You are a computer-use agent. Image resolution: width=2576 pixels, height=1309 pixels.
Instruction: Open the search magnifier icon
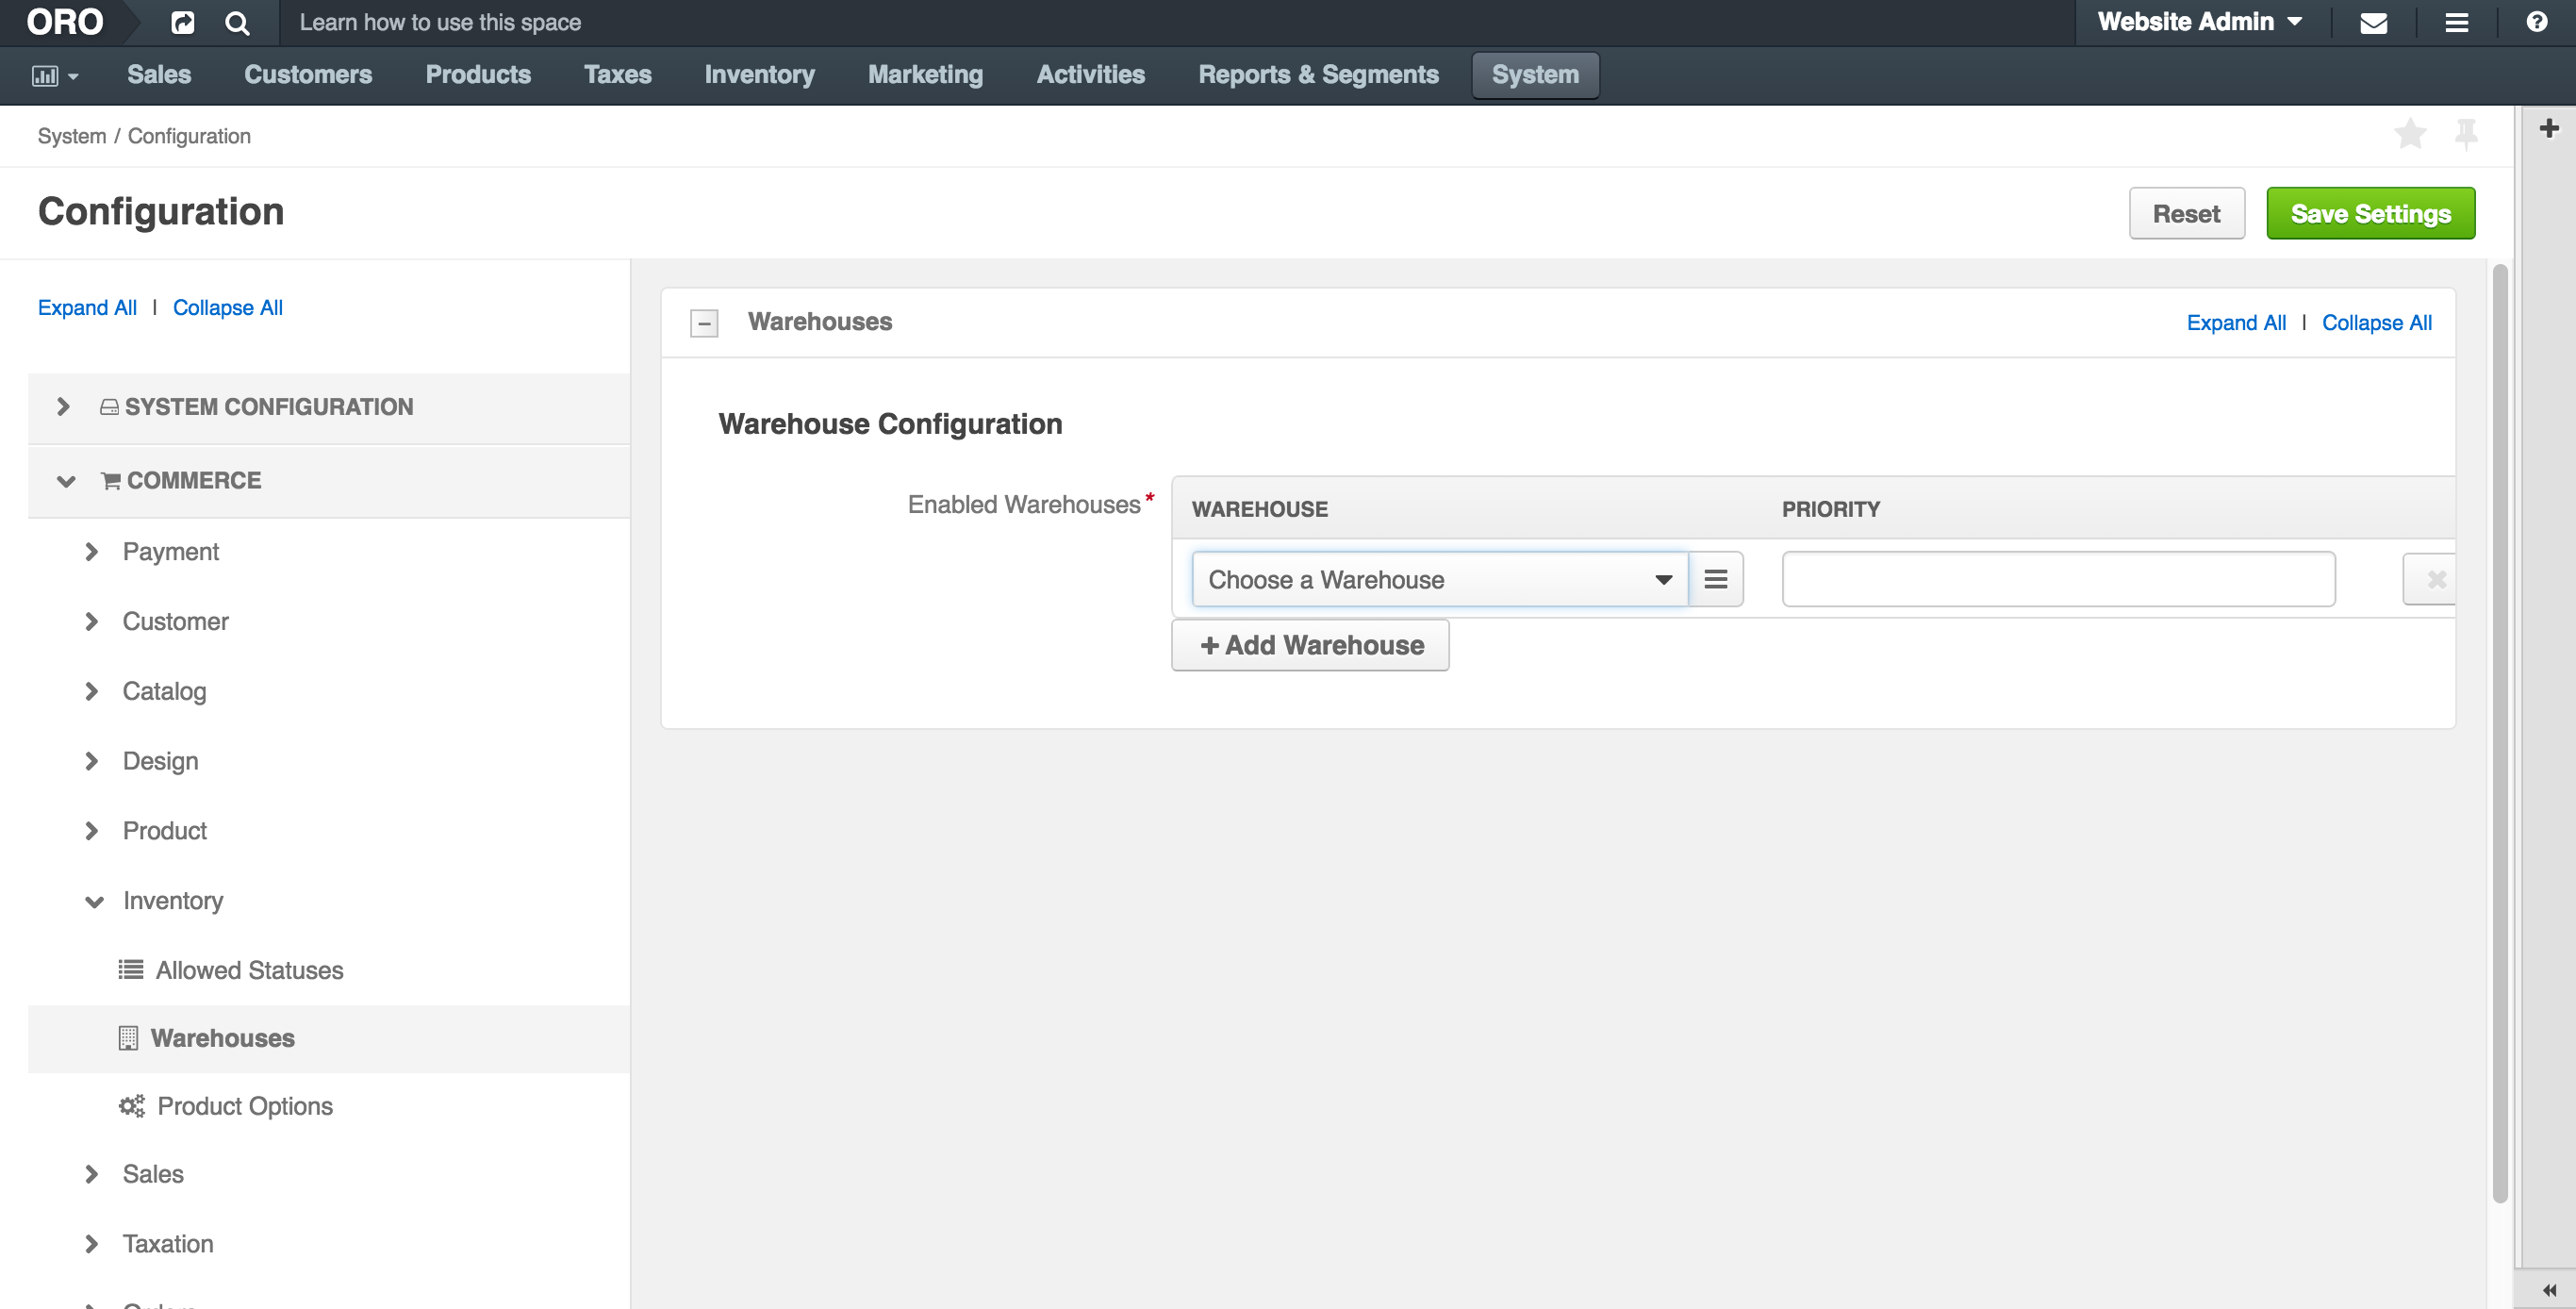237,22
